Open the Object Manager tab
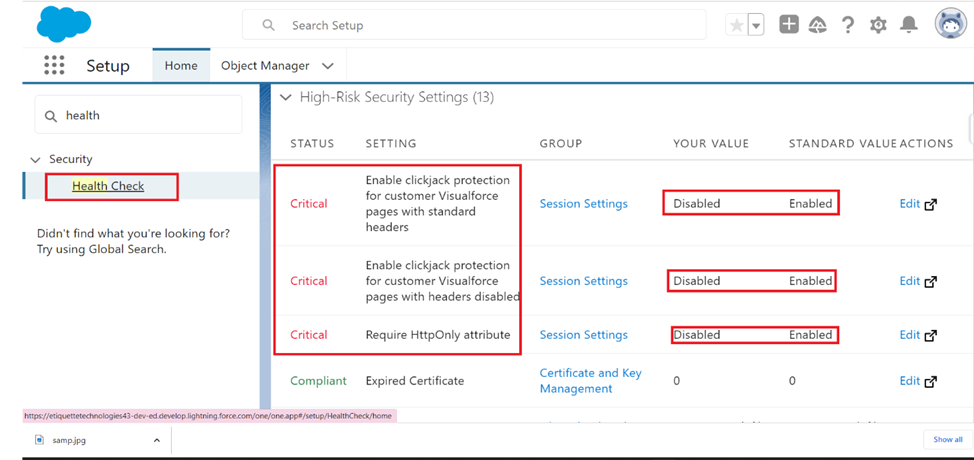974x460 pixels. [265, 66]
